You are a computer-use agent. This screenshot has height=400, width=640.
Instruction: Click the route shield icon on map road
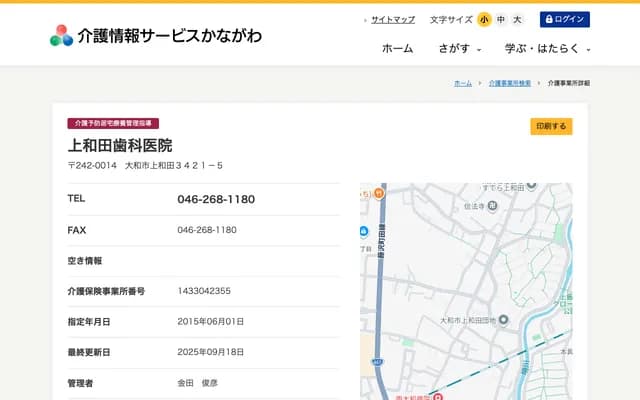pos(377,362)
